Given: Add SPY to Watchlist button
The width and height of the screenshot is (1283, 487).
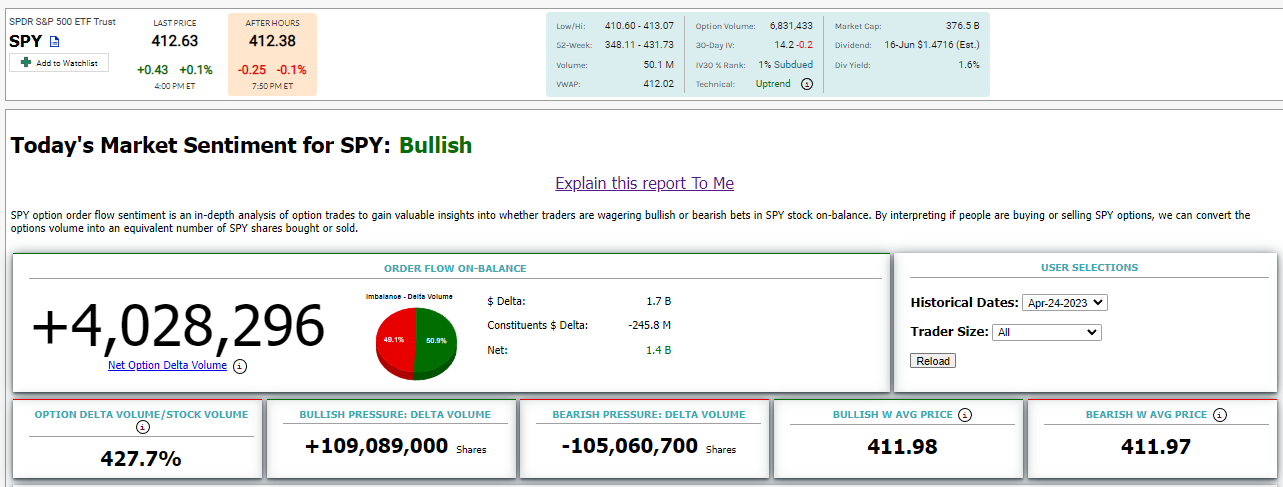Looking at the screenshot, I should click(x=59, y=63).
